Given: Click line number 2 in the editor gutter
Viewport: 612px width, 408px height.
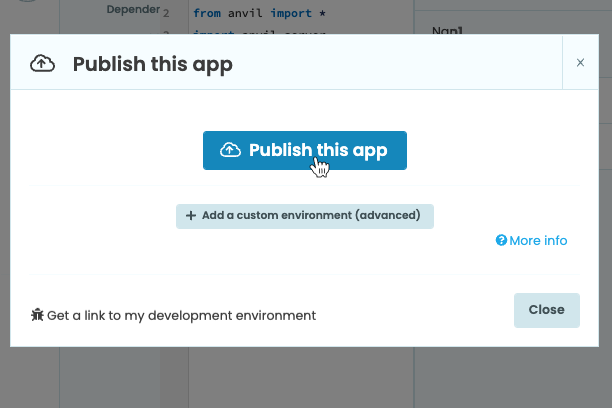Looking at the screenshot, I should click(165, 14).
